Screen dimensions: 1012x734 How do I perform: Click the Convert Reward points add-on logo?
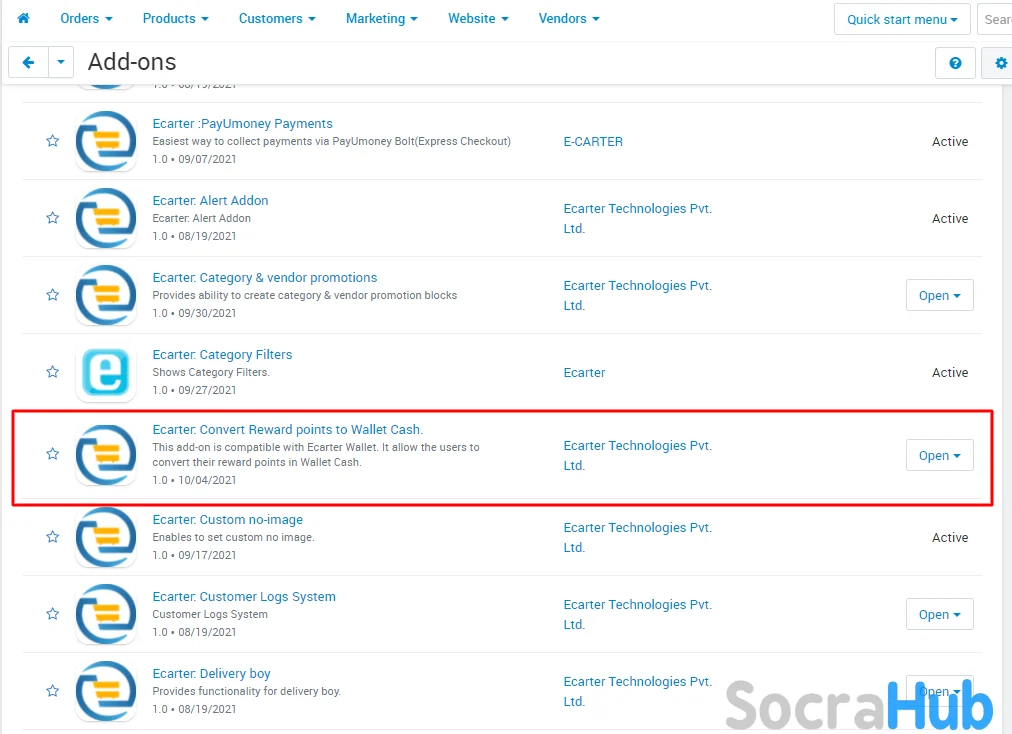(x=106, y=454)
